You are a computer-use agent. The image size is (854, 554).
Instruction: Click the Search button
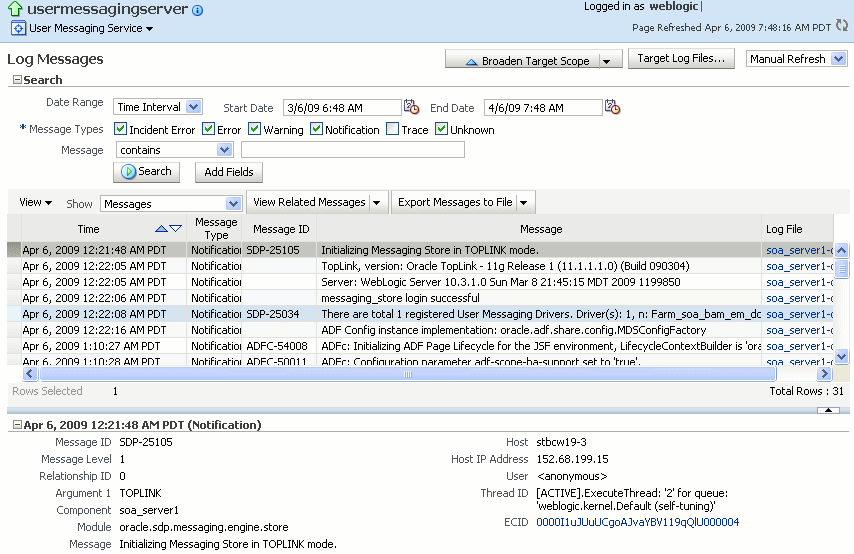click(x=147, y=172)
